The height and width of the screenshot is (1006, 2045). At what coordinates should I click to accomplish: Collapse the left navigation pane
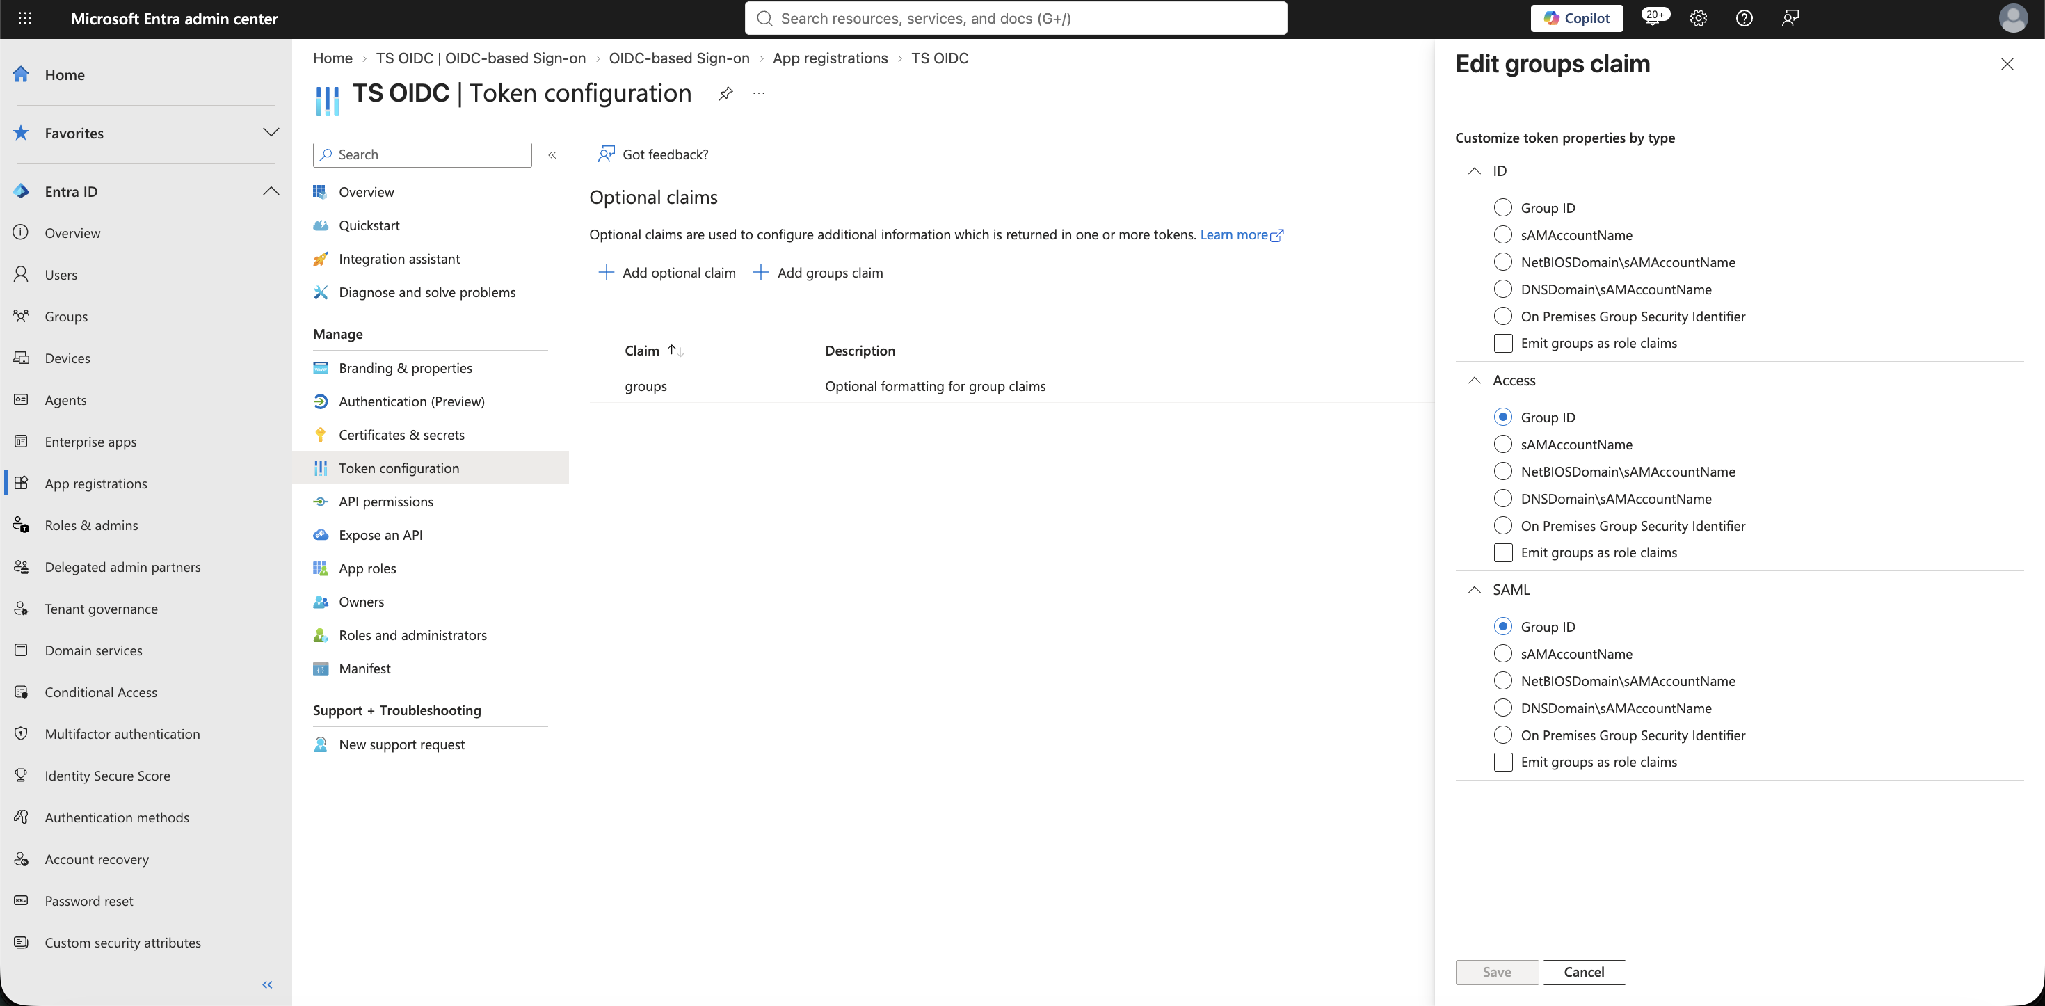(267, 985)
